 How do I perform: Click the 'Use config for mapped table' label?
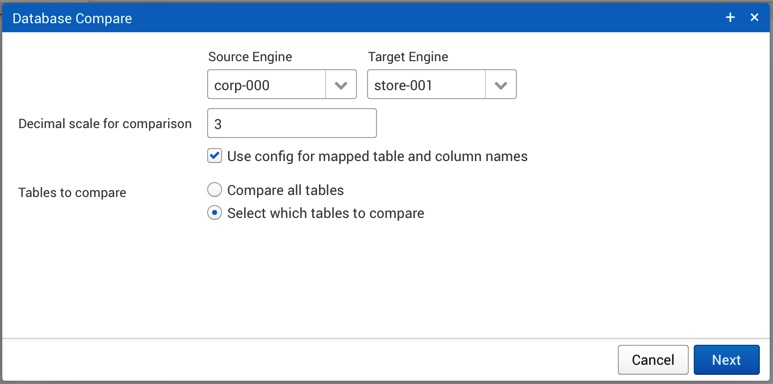[x=377, y=156]
